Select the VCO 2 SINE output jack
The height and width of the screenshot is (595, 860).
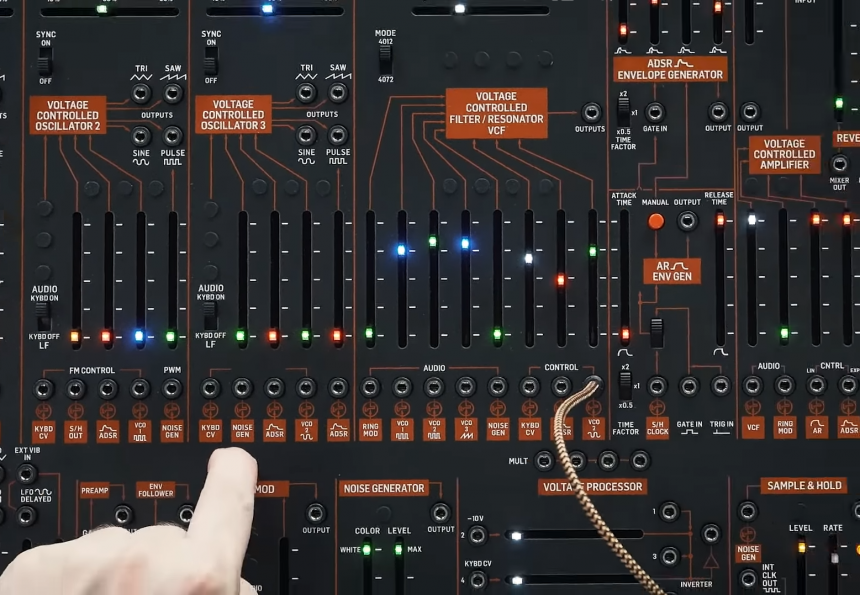141,135
